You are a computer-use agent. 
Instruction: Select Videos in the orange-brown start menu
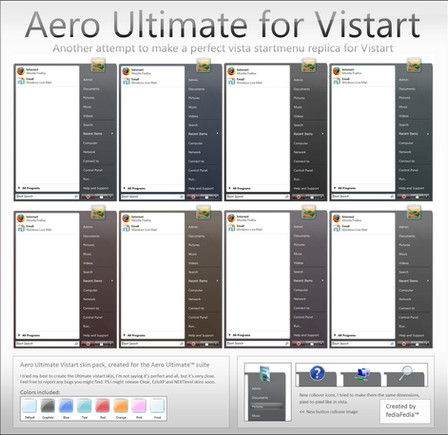tap(193, 263)
